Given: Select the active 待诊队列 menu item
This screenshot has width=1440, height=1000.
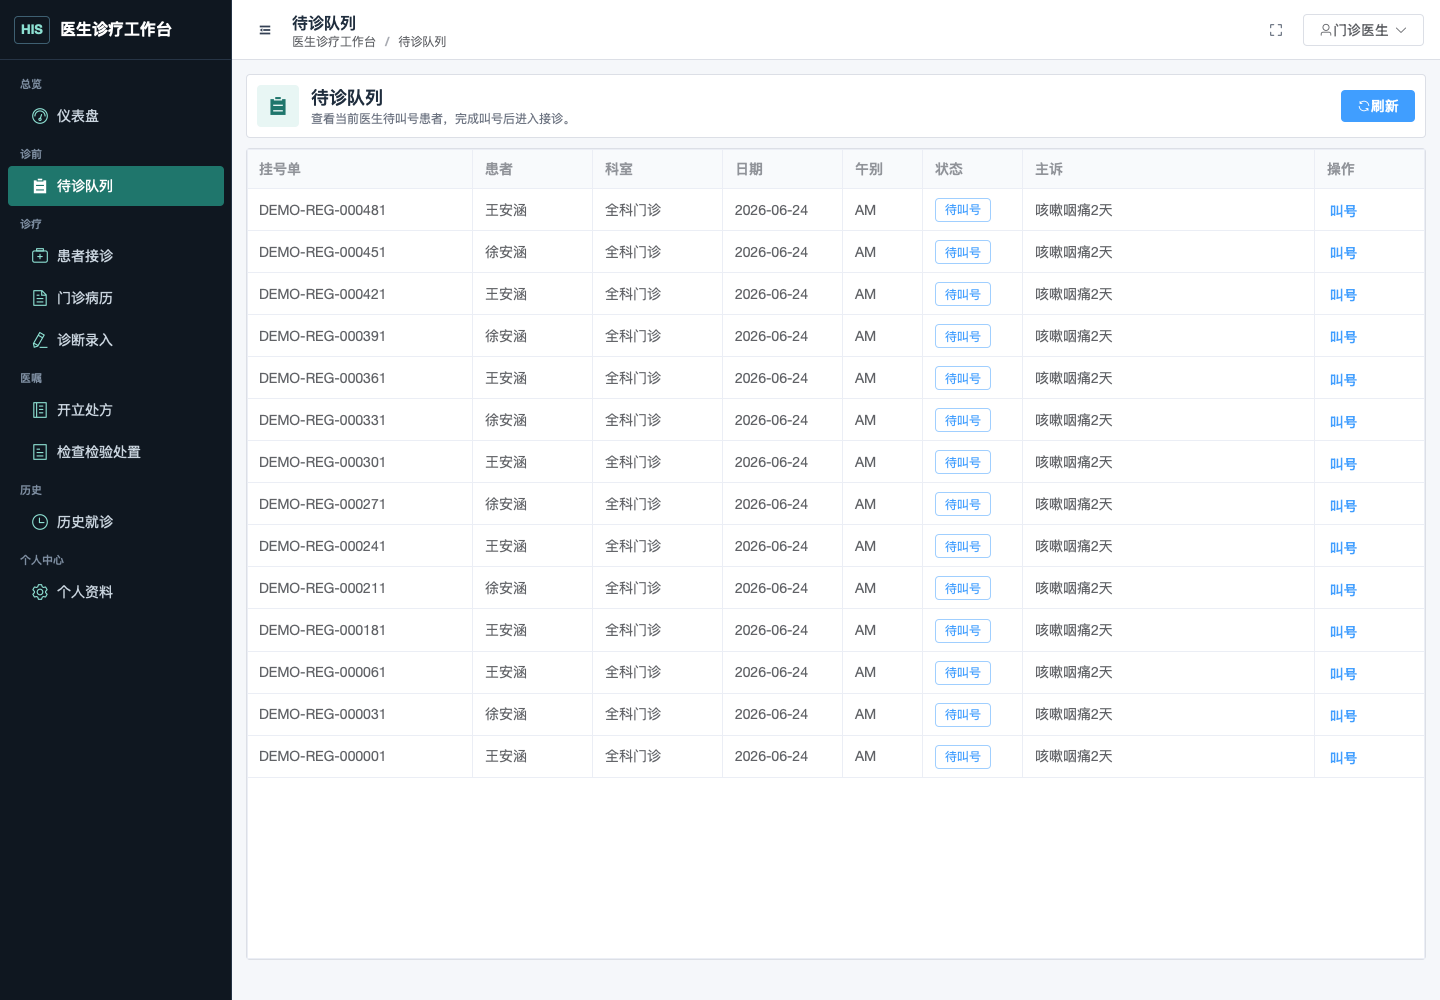Looking at the screenshot, I should point(116,186).
